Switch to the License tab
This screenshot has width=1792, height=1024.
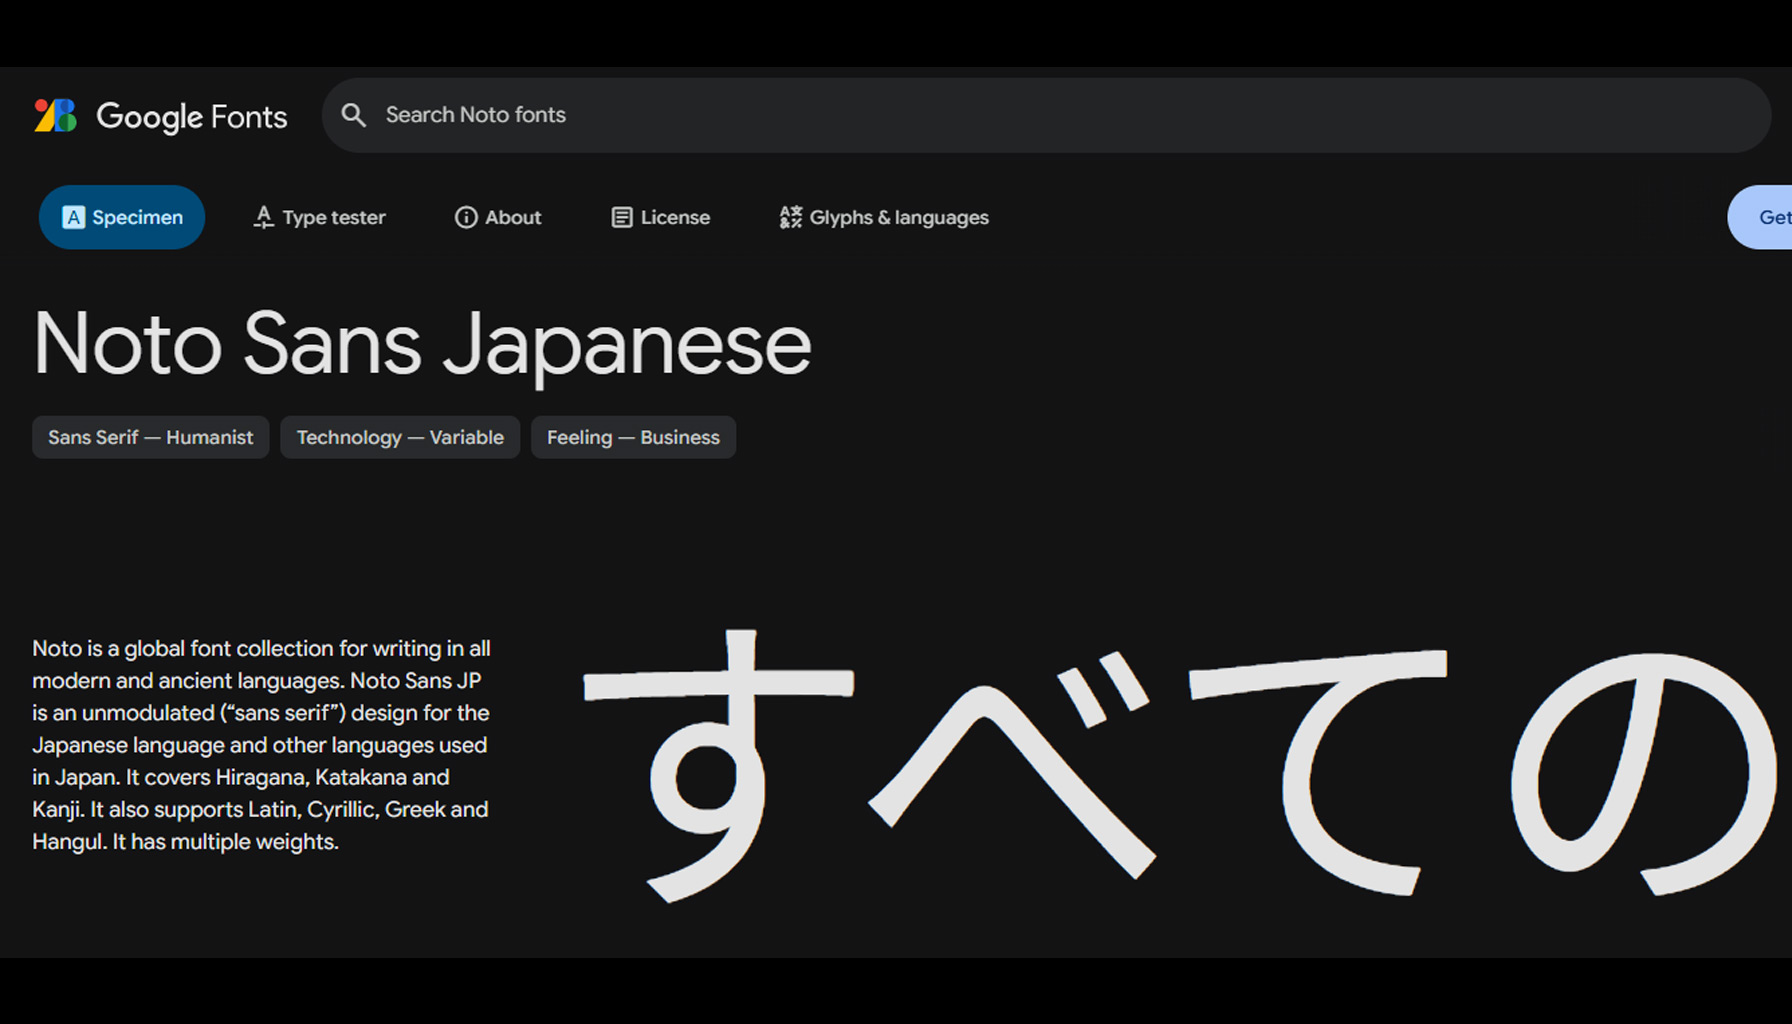click(x=661, y=217)
